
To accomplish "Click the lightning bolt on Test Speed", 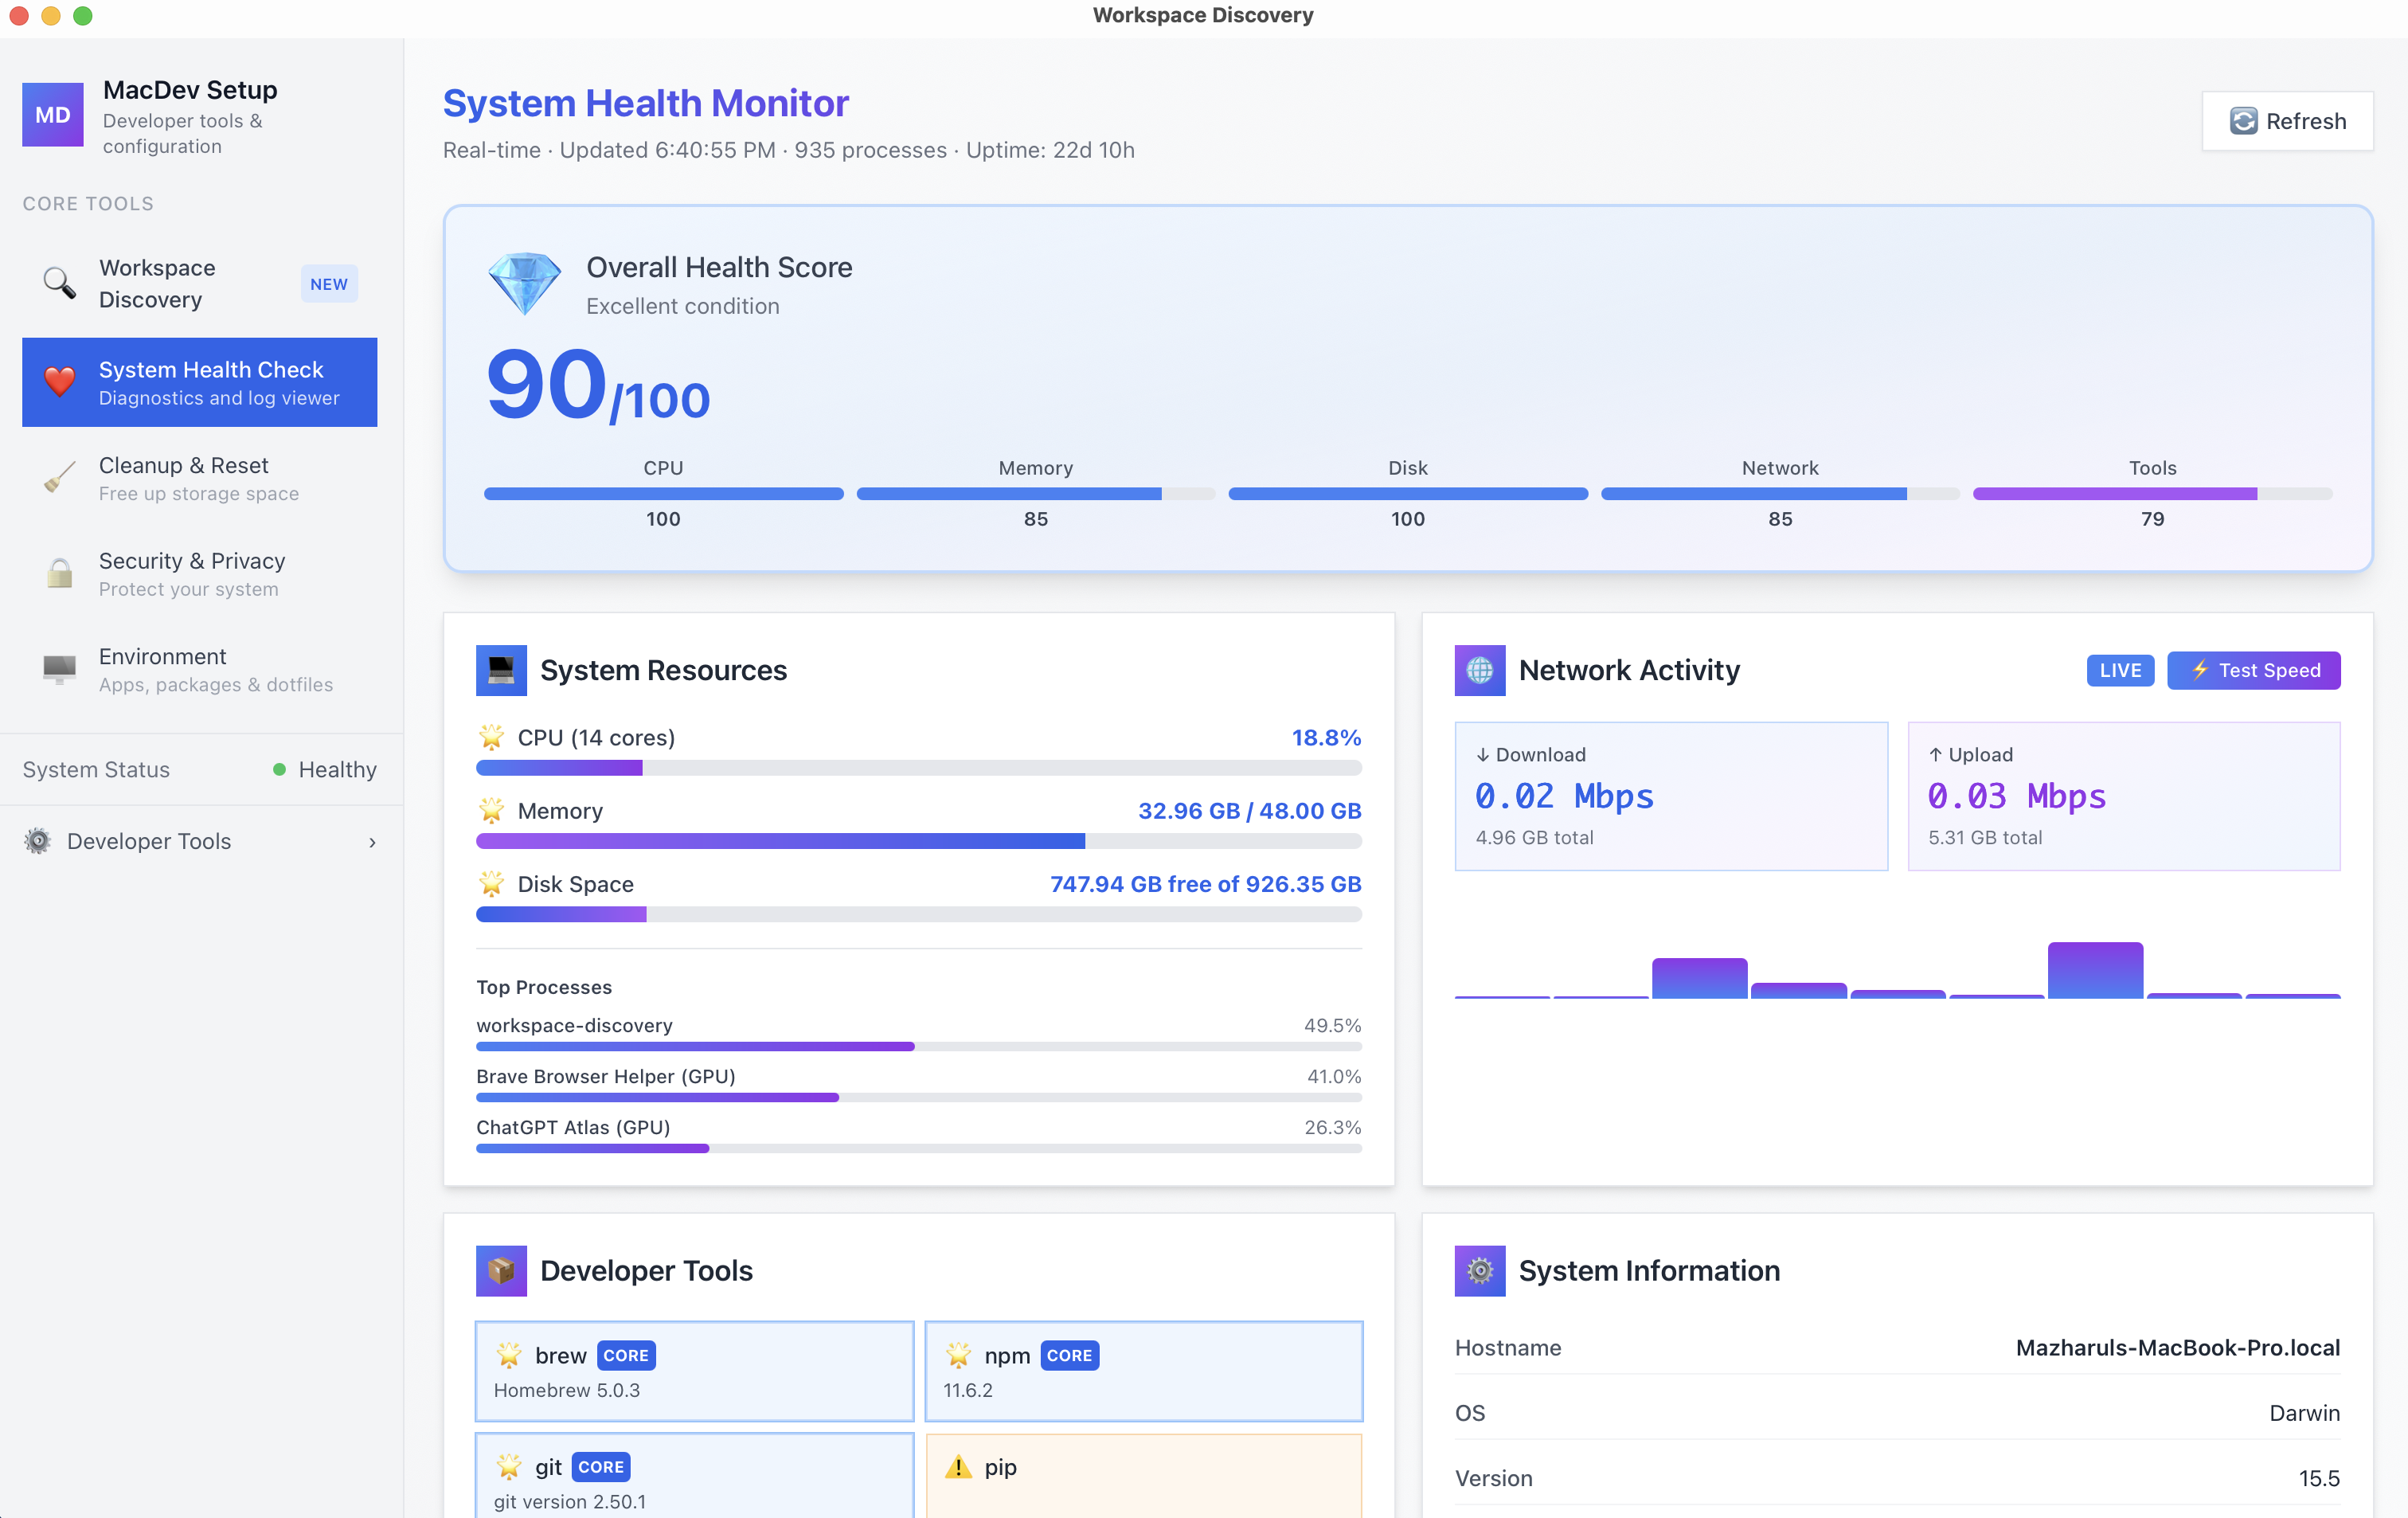I will pyautogui.click(x=2200, y=670).
